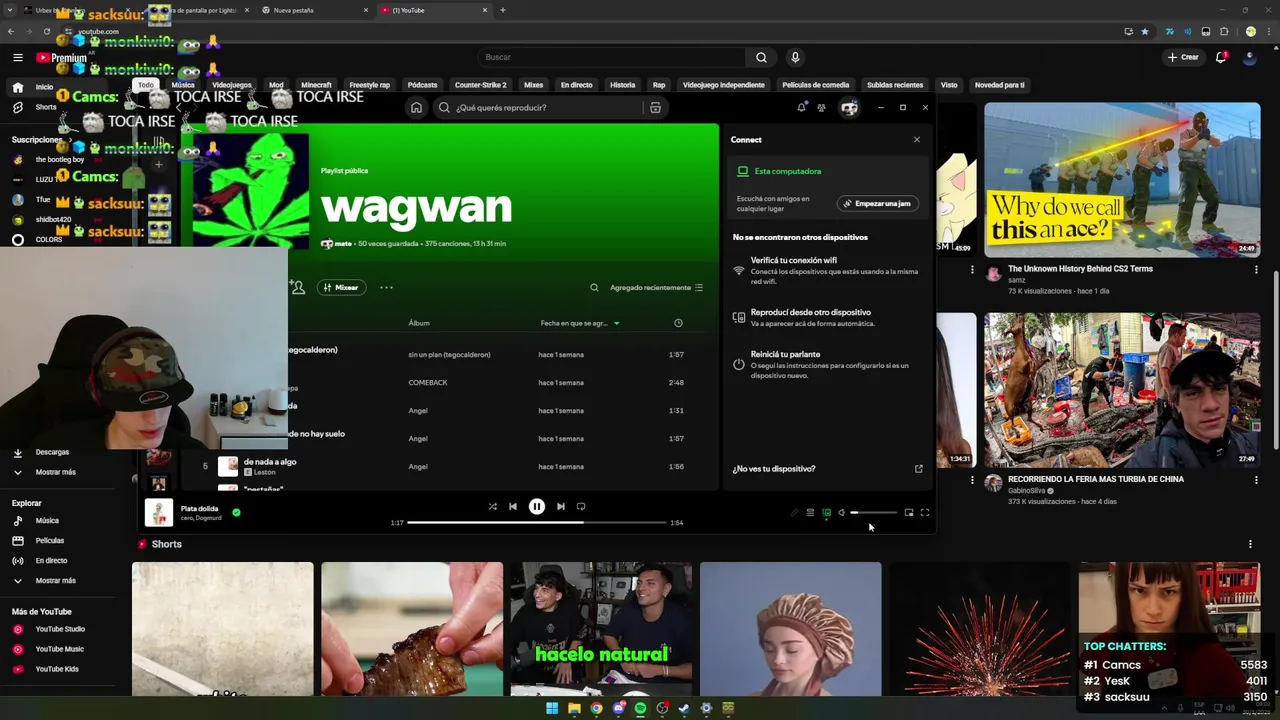
Task: Sort by Álbum column header
Action: pos(419,323)
